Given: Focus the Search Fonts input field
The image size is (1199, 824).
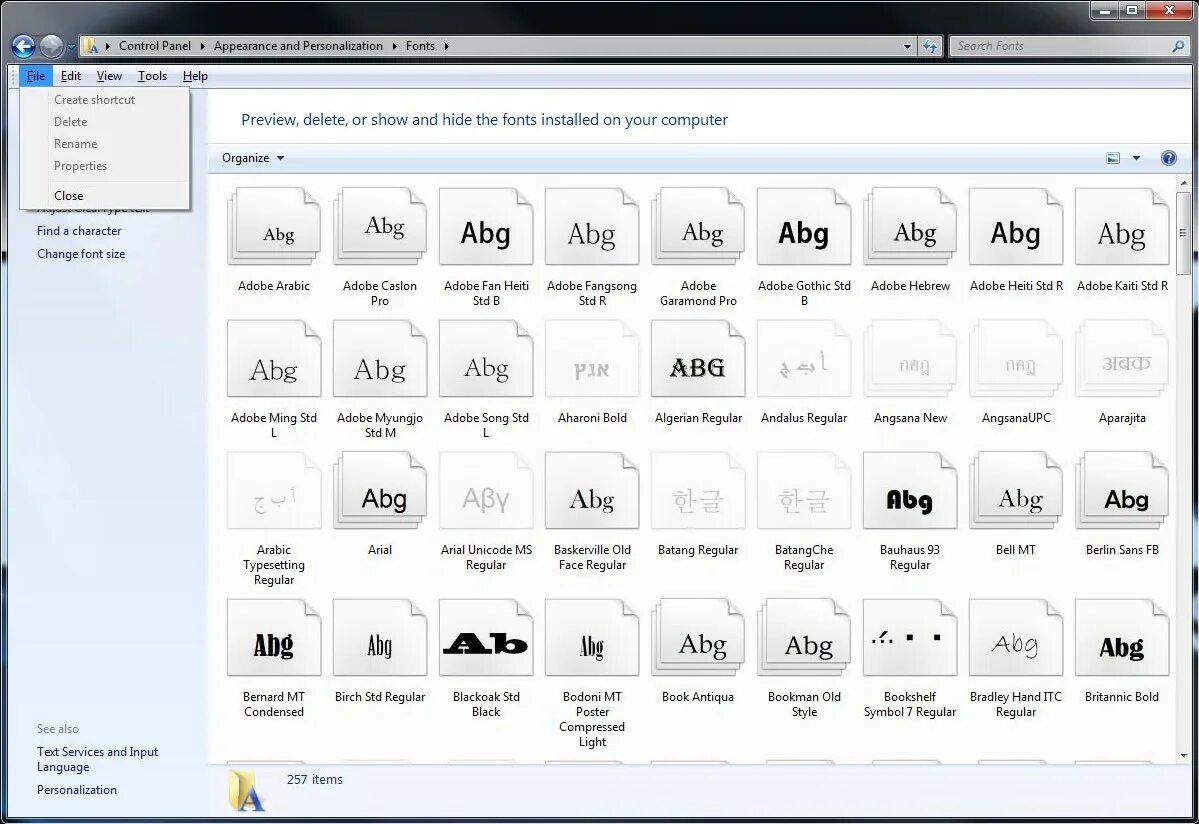Looking at the screenshot, I should [x=1061, y=46].
